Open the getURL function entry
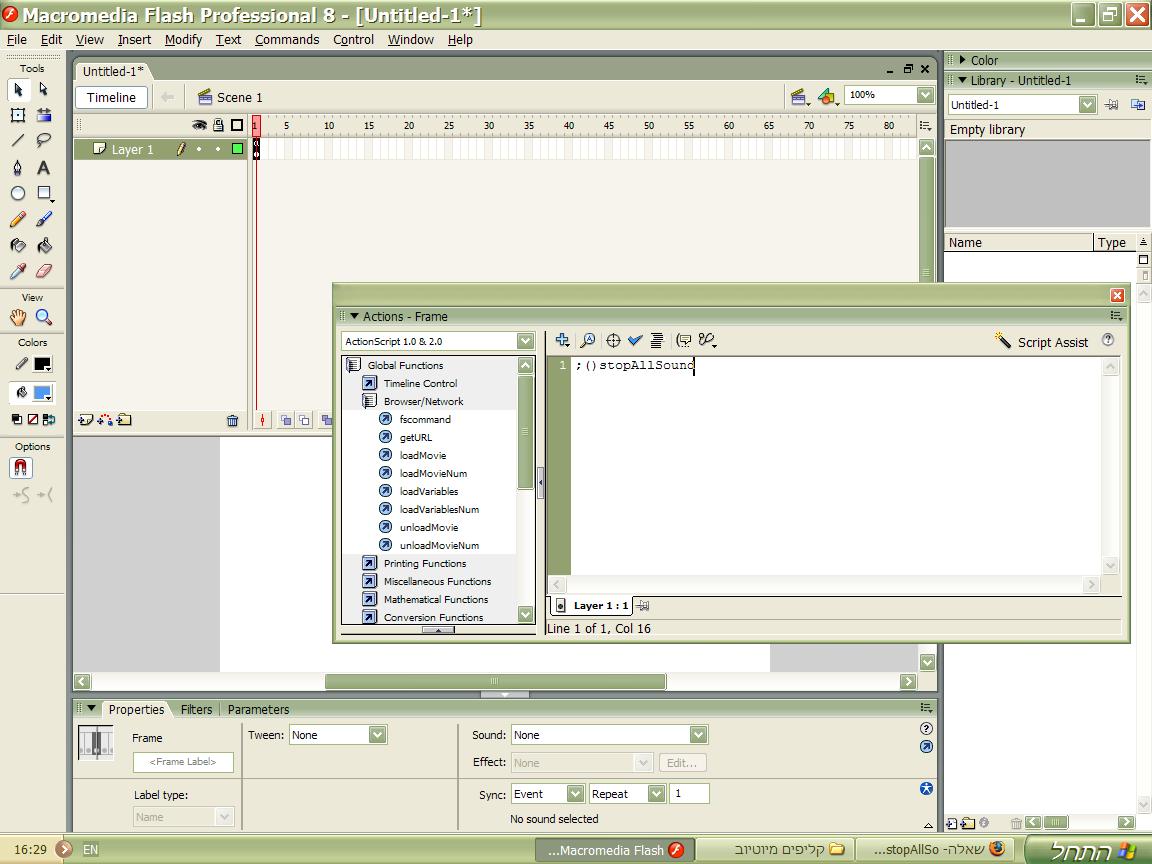This screenshot has height=864, width=1152. click(x=415, y=437)
